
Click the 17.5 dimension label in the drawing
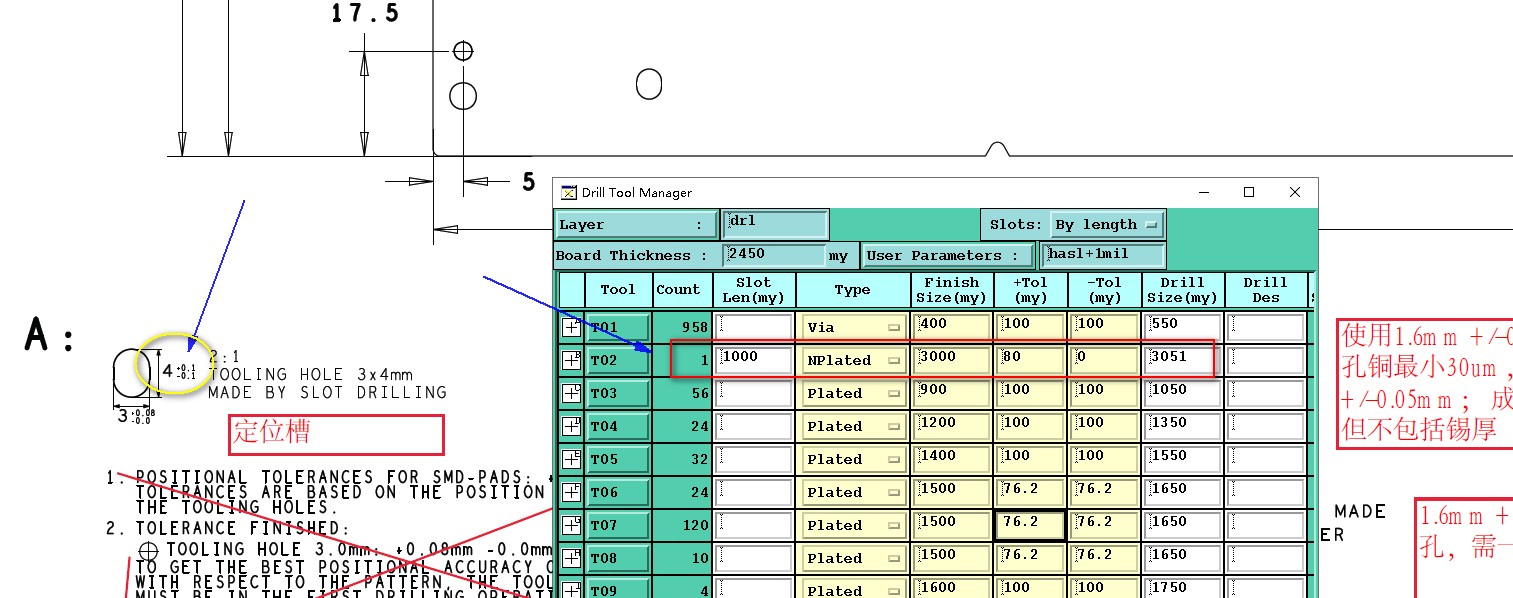pyautogui.click(x=365, y=13)
